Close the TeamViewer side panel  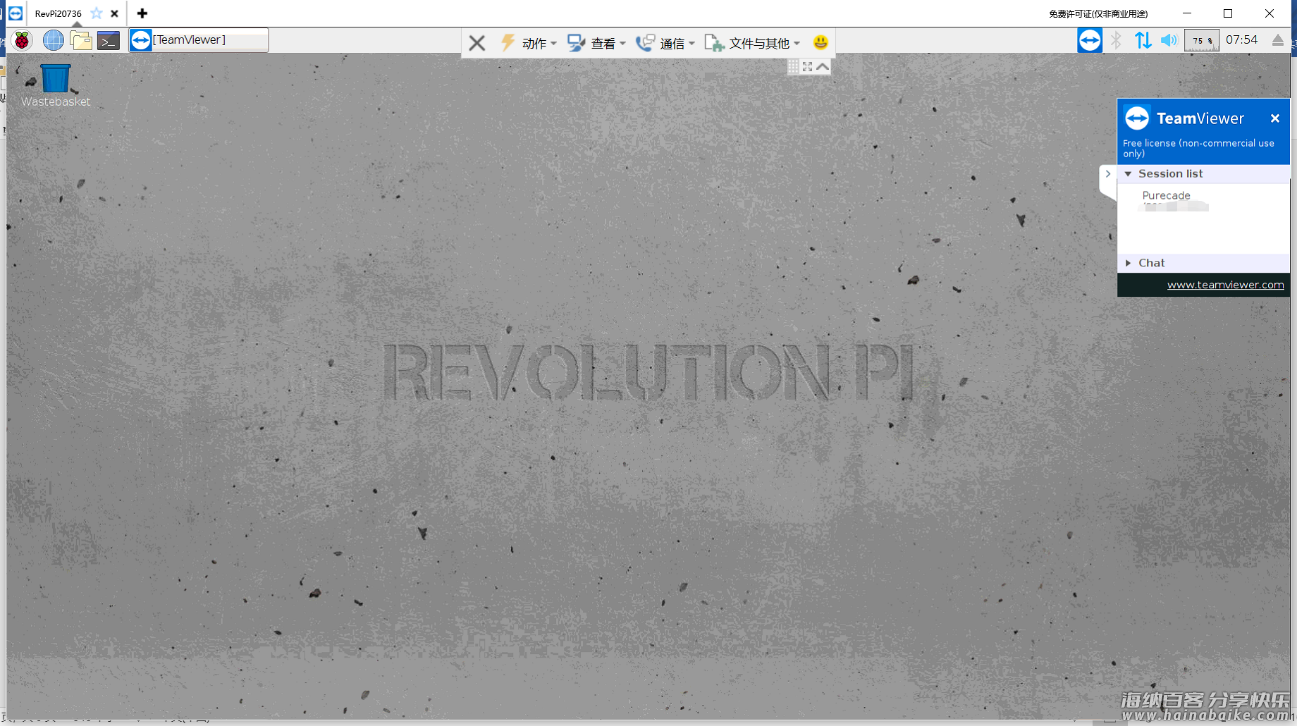1275,118
